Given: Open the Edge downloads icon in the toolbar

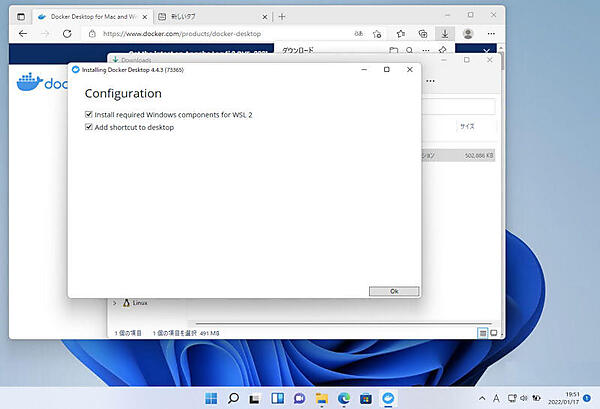Looking at the screenshot, I should [x=445, y=34].
